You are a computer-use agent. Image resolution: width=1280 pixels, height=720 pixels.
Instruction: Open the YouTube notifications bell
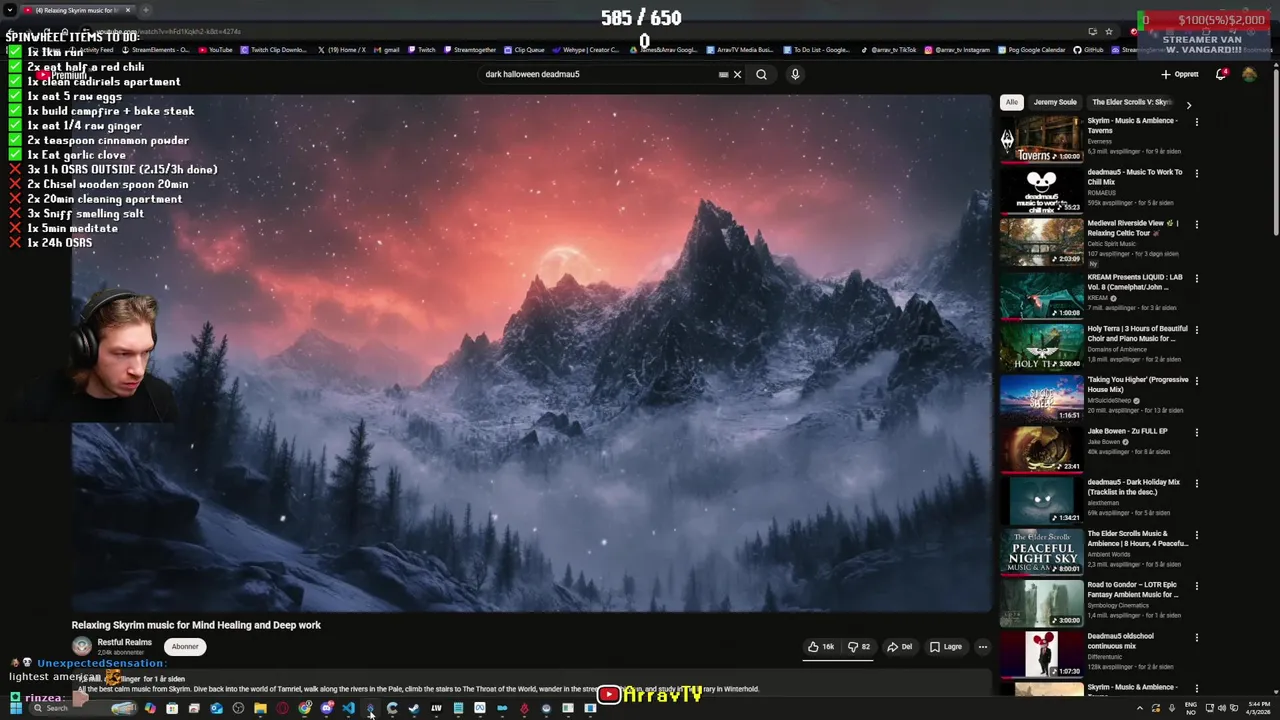(1221, 74)
